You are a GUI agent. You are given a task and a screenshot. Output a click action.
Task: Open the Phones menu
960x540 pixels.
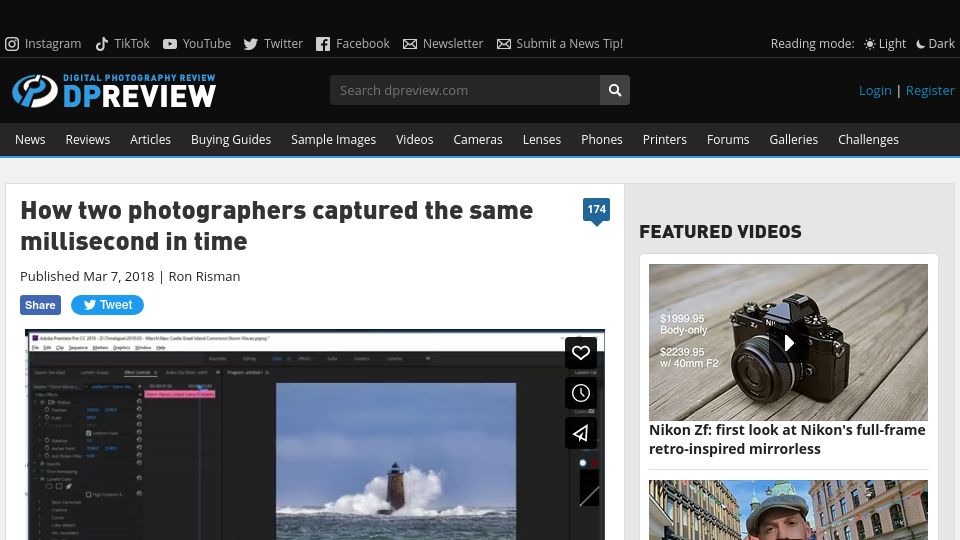point(602,140)
